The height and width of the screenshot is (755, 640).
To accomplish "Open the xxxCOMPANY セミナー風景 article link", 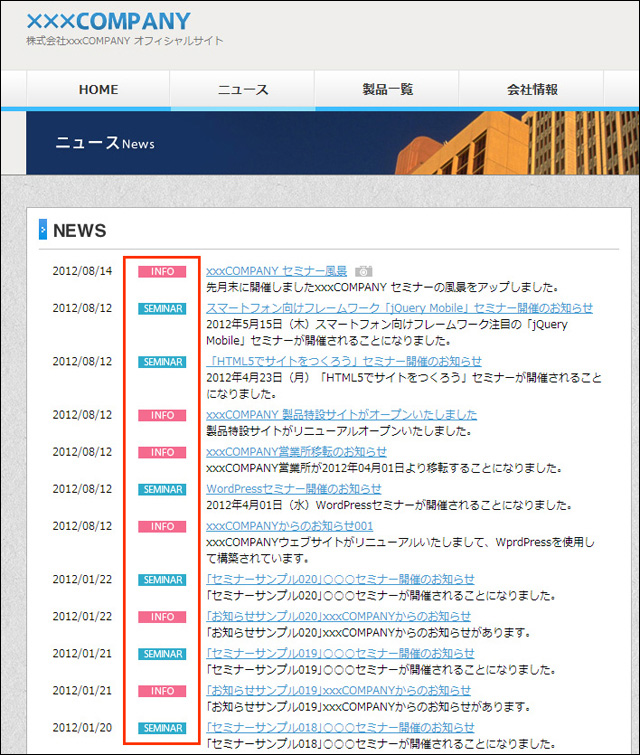I will click(x=276, y=271).
